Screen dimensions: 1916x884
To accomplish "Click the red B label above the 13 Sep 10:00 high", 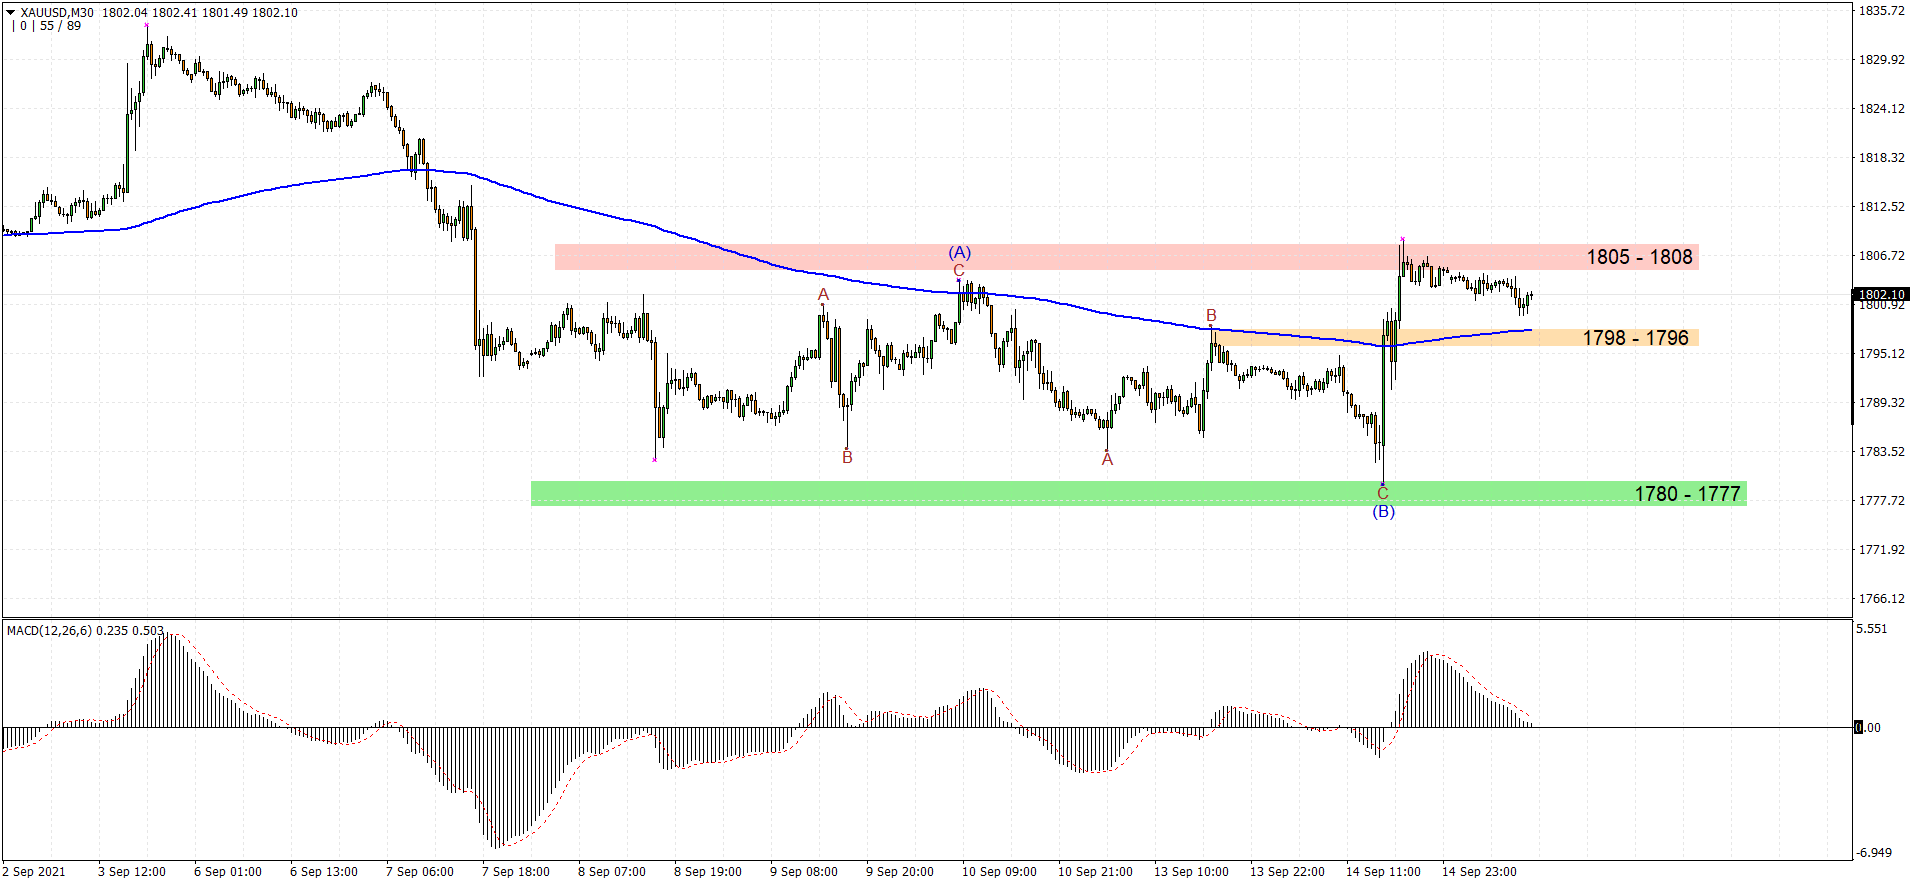I will (x=1211, y=316).
